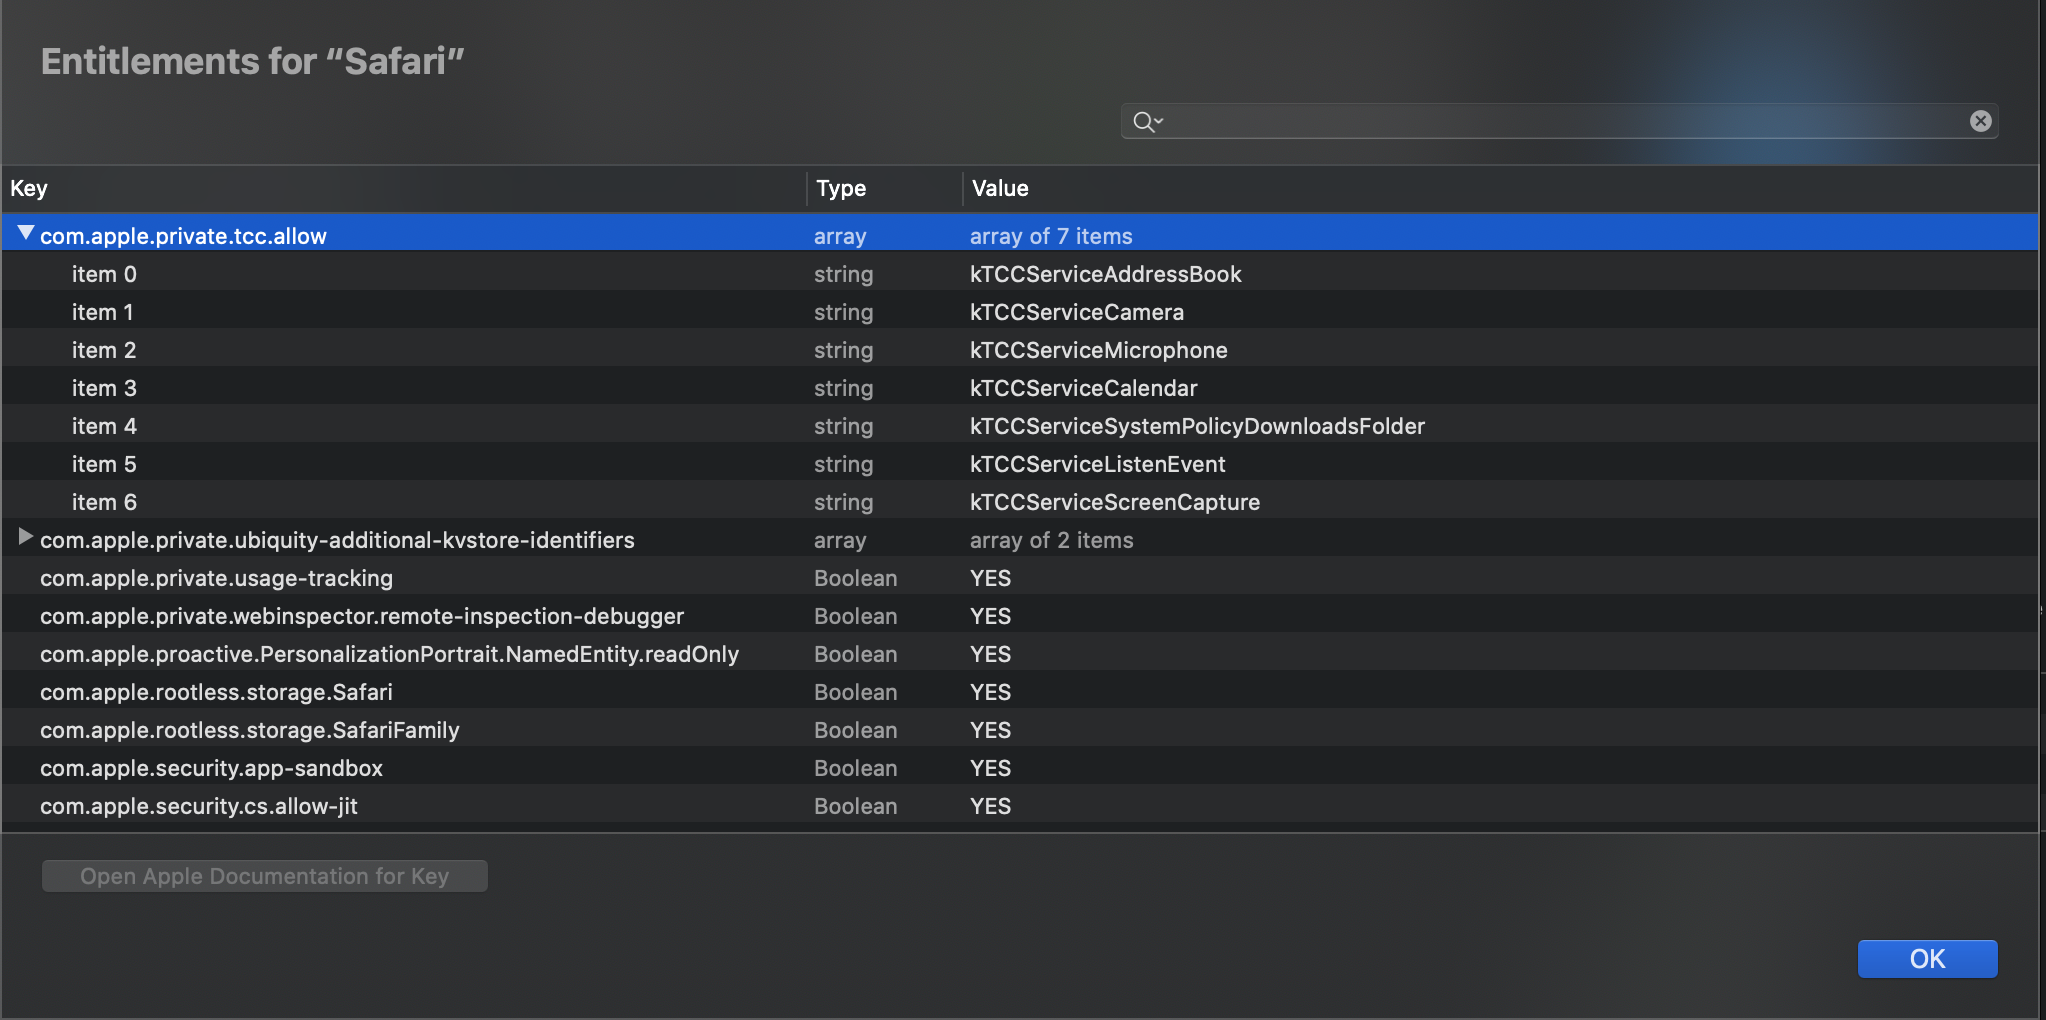Focus the entitlements search field

(1559, 121)
